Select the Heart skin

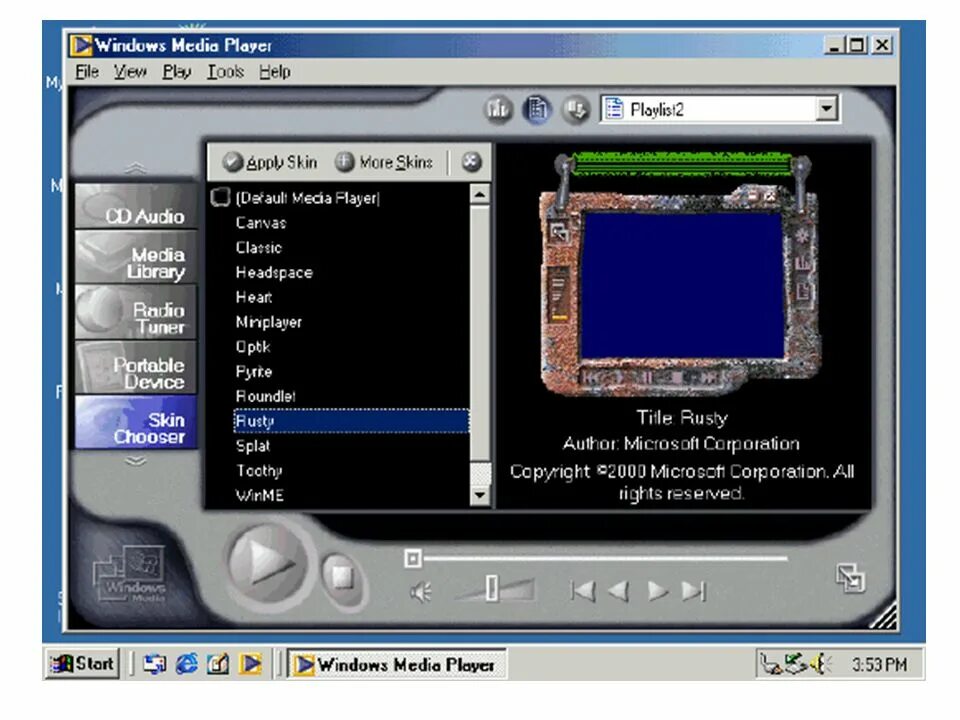[253, 298]
